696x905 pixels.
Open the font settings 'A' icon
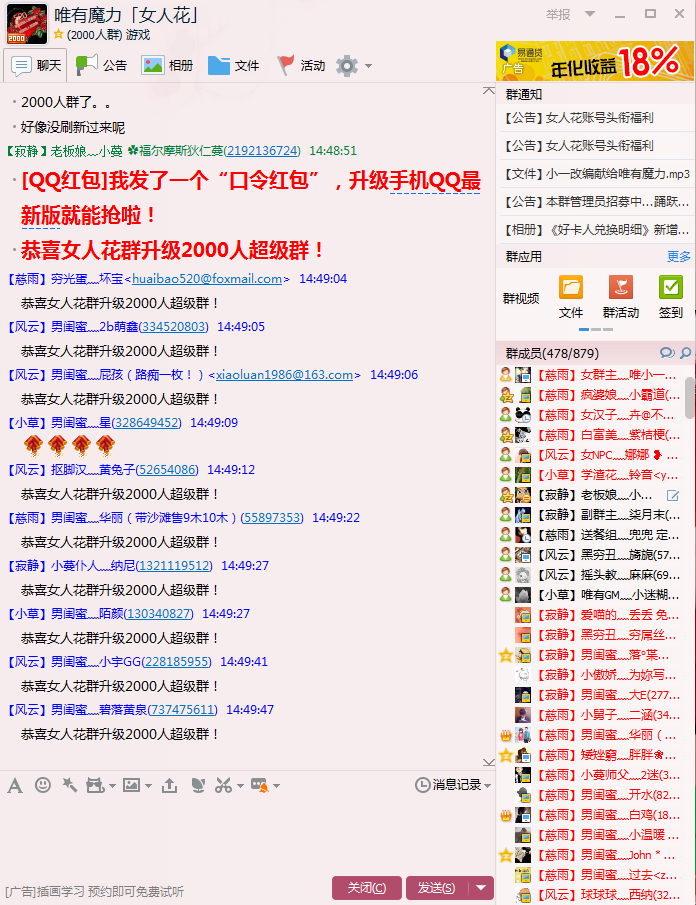pos(14,786)
